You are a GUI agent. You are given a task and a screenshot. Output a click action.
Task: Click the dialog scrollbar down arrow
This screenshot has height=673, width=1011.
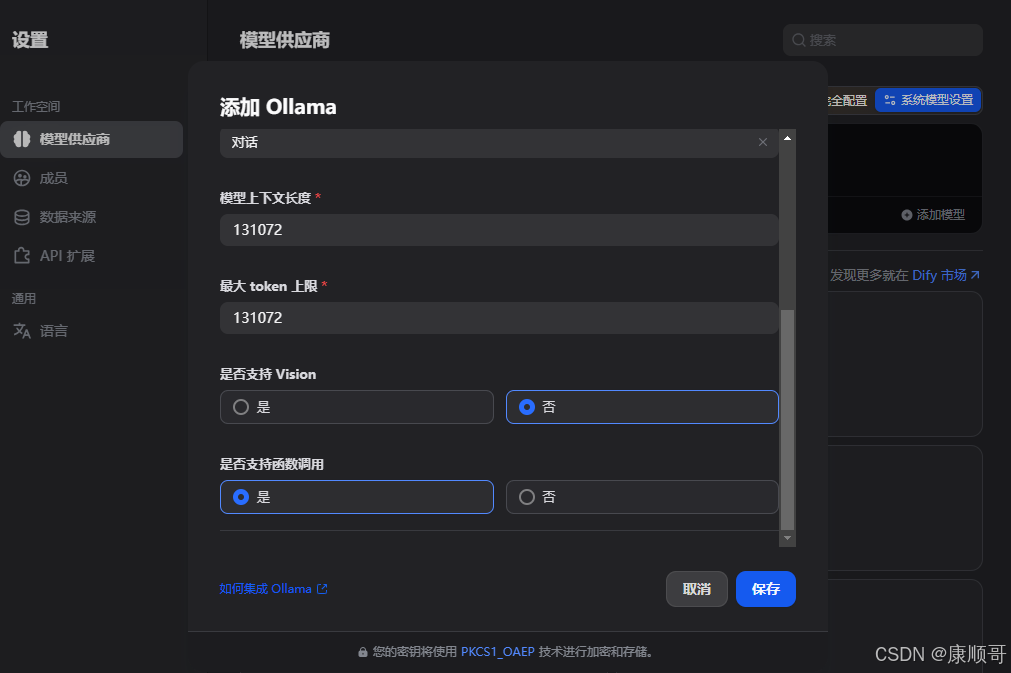click(787, 538)
